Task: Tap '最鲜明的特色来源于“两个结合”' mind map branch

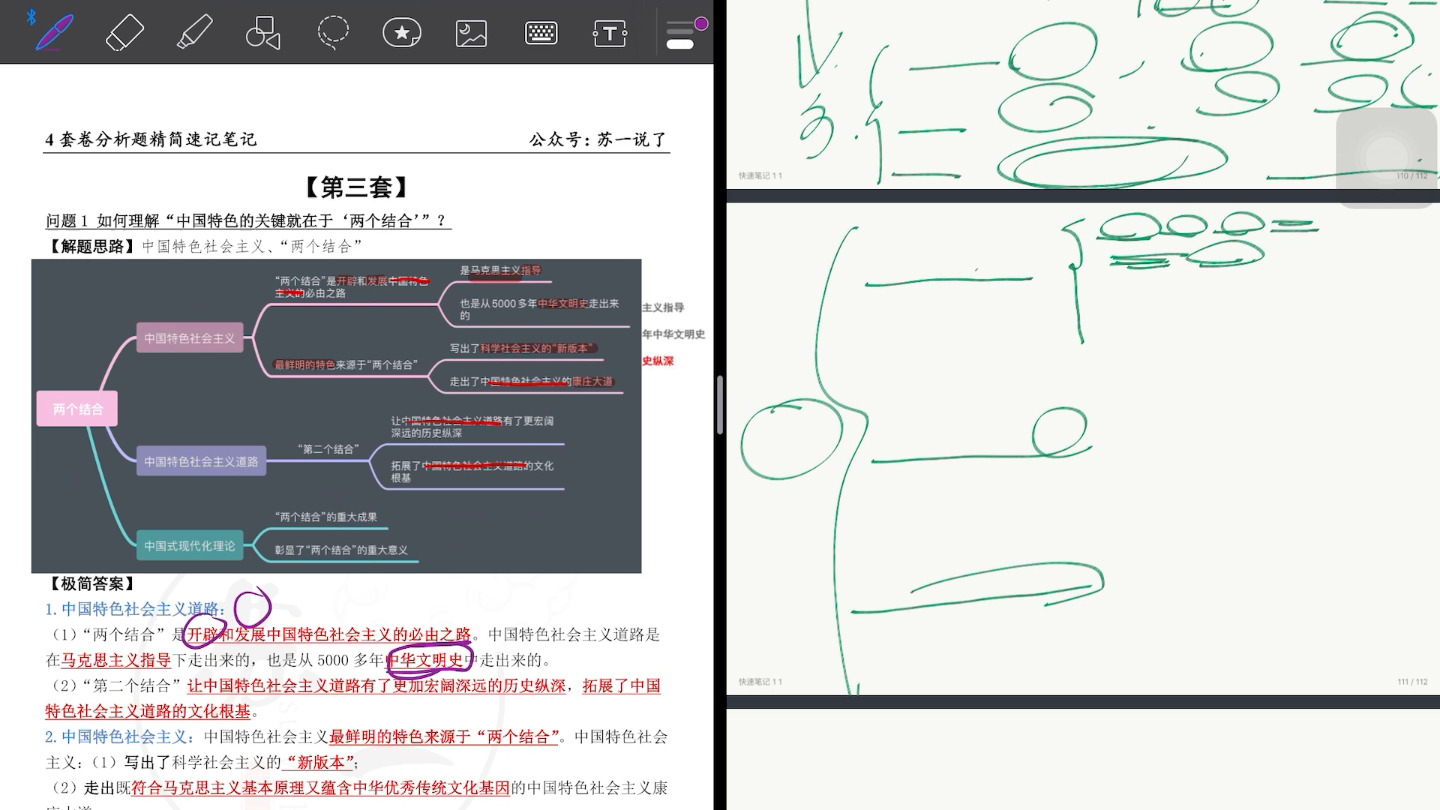Action: [346, 365]
